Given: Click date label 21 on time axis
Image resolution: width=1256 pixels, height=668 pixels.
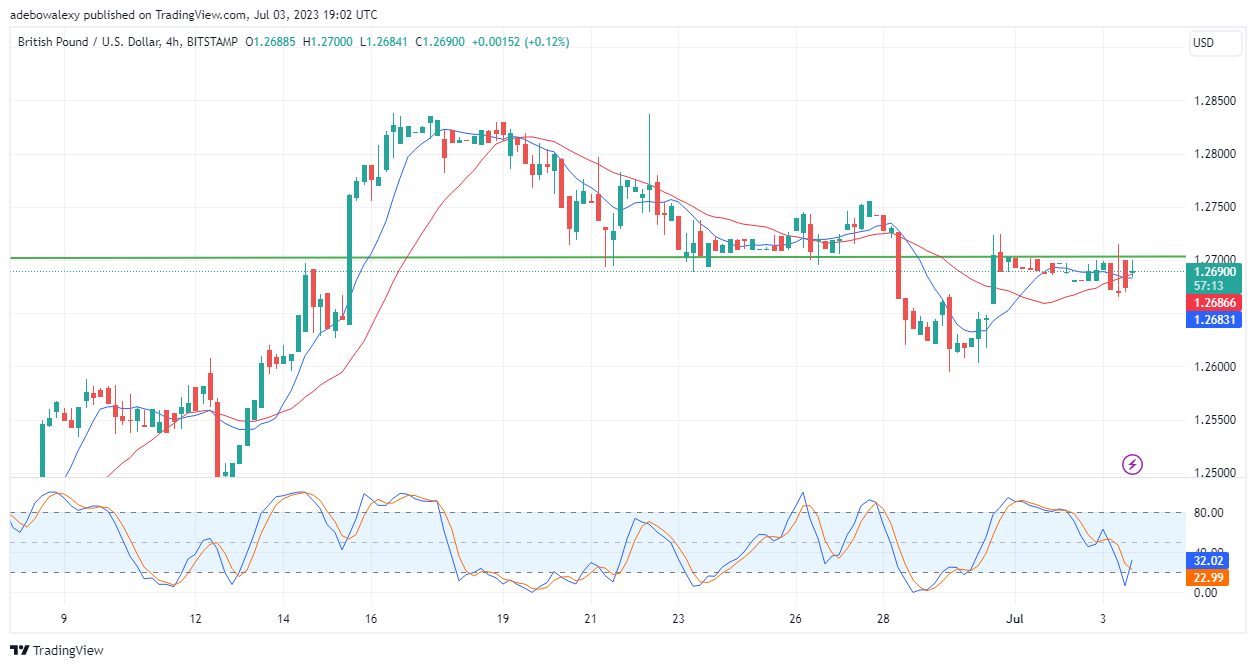Looking at the screenshot, I should (590, 617).
